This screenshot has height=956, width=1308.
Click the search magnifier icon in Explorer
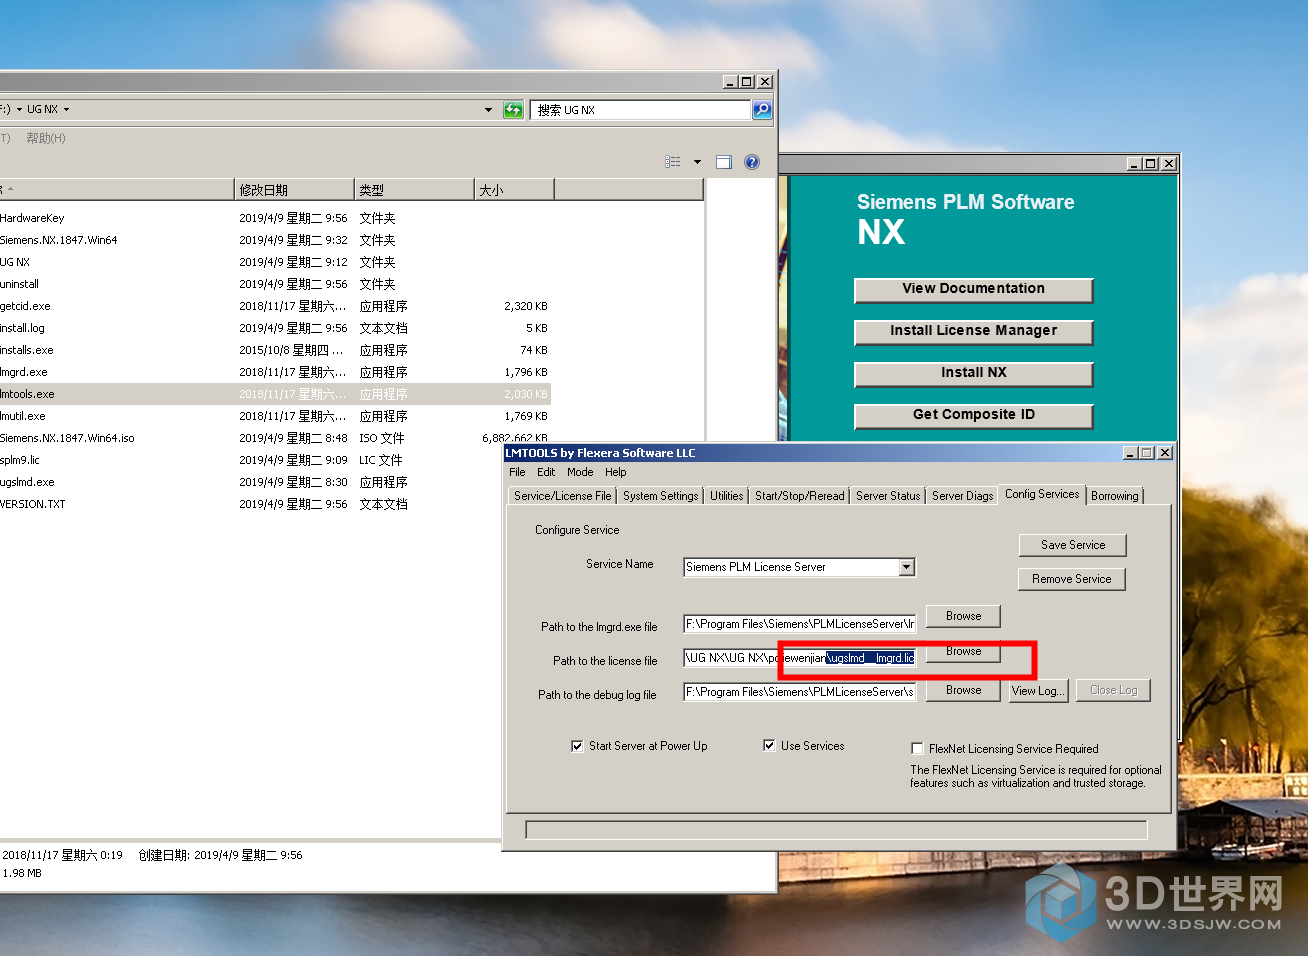pos(762,110)
